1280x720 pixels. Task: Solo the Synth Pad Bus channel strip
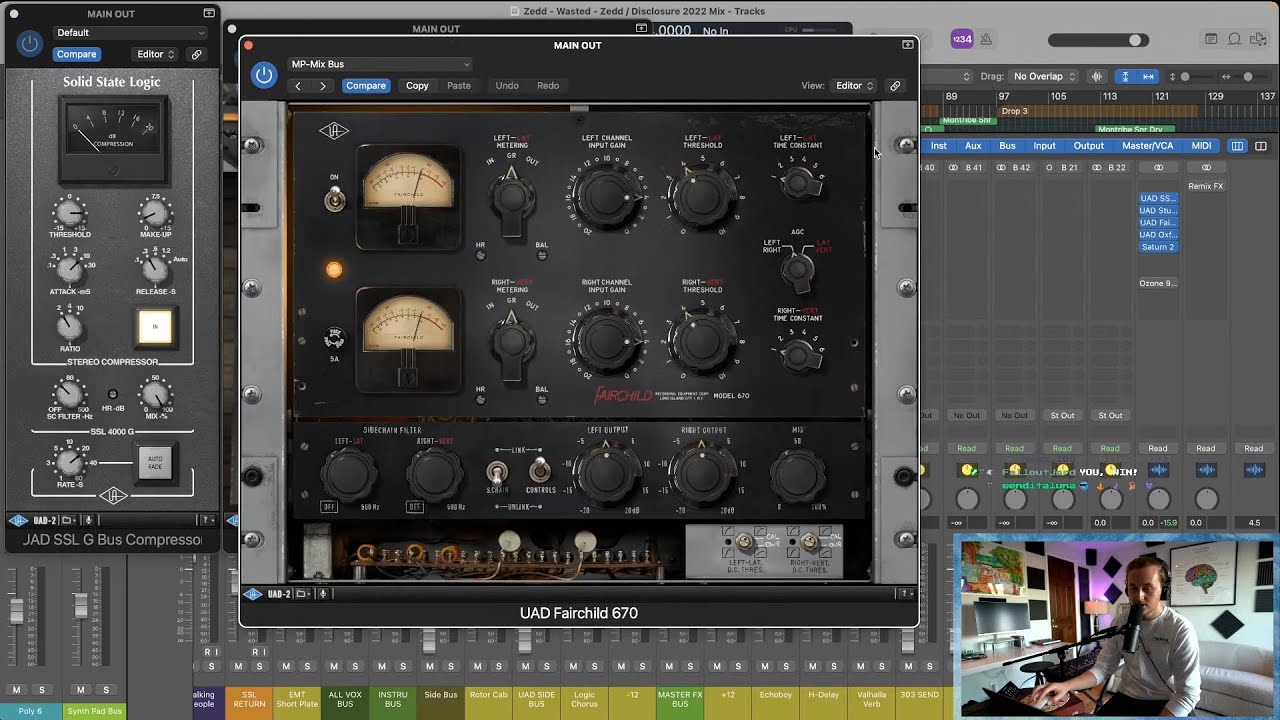point(105,690)
